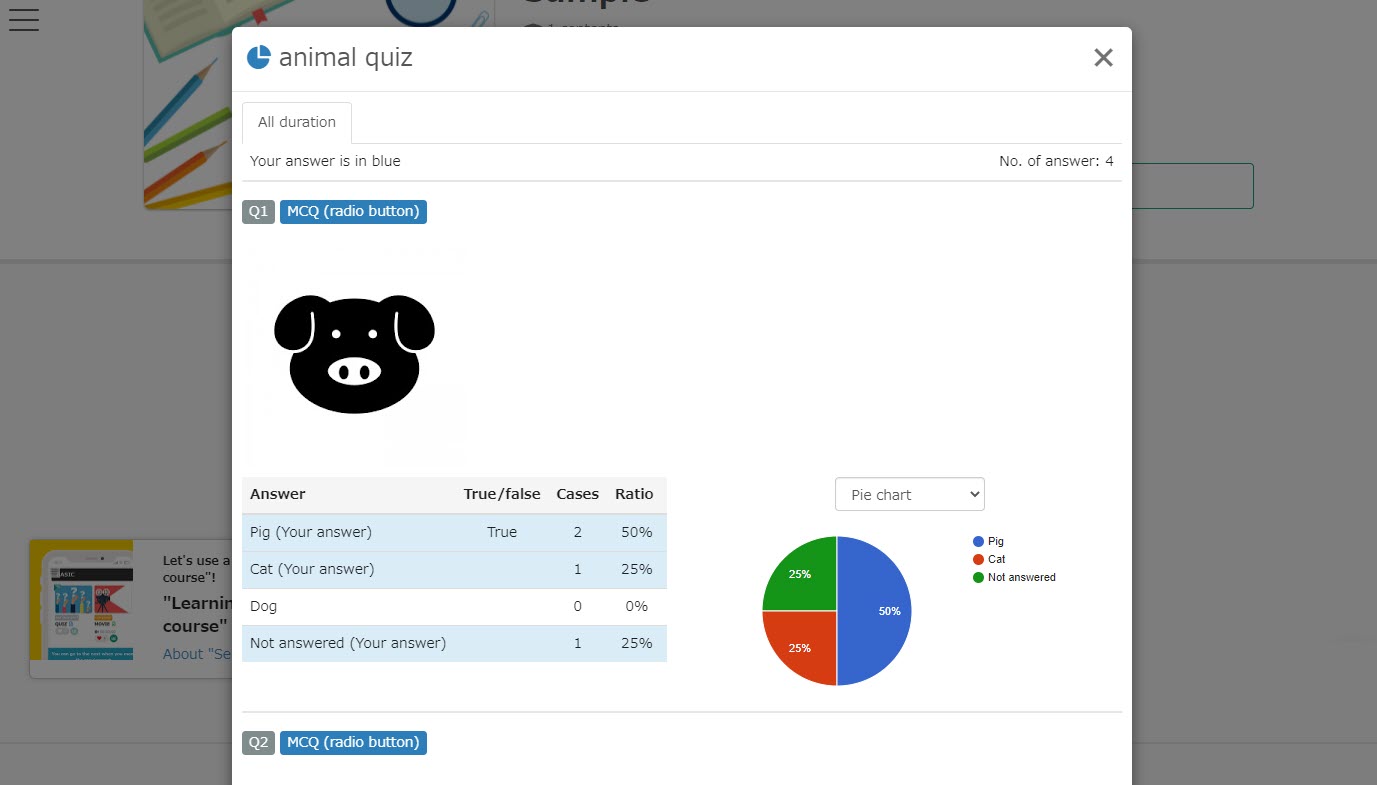This screenshot has height=785, width=1377.
Task: Open the Pie chart type dropdown
Action: point(909,494)
